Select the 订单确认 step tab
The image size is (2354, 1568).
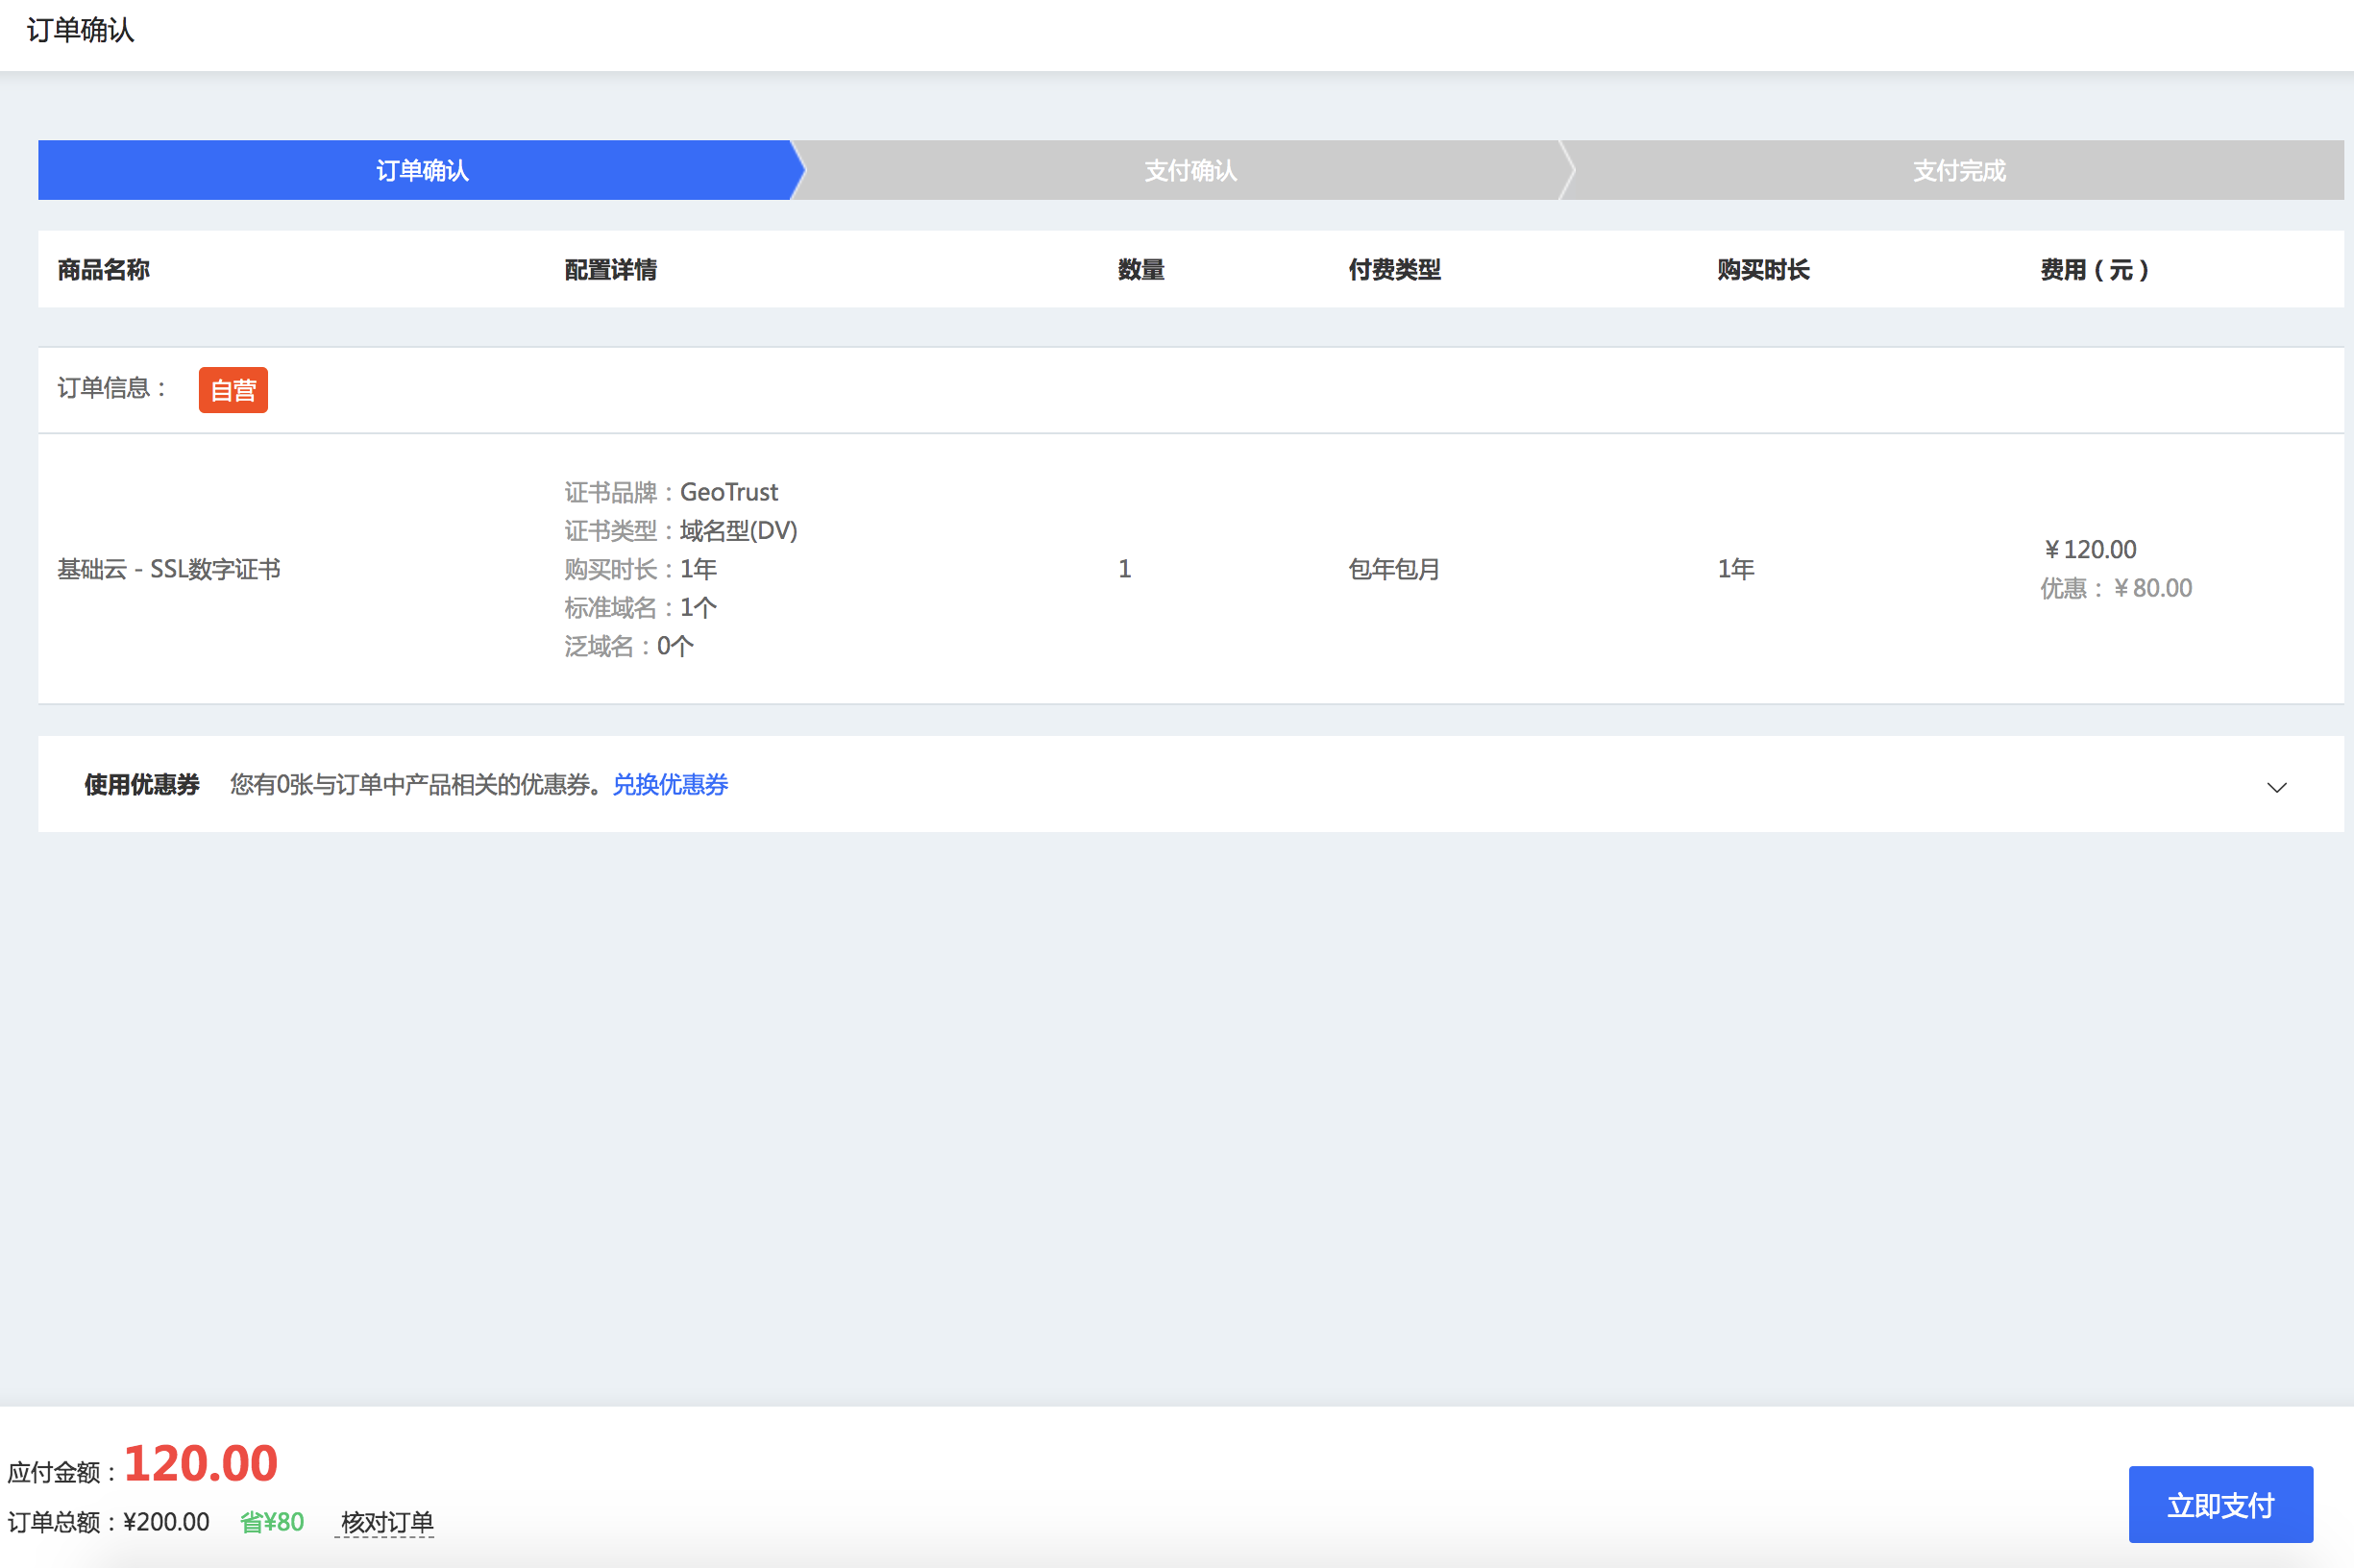coord(421,170)
